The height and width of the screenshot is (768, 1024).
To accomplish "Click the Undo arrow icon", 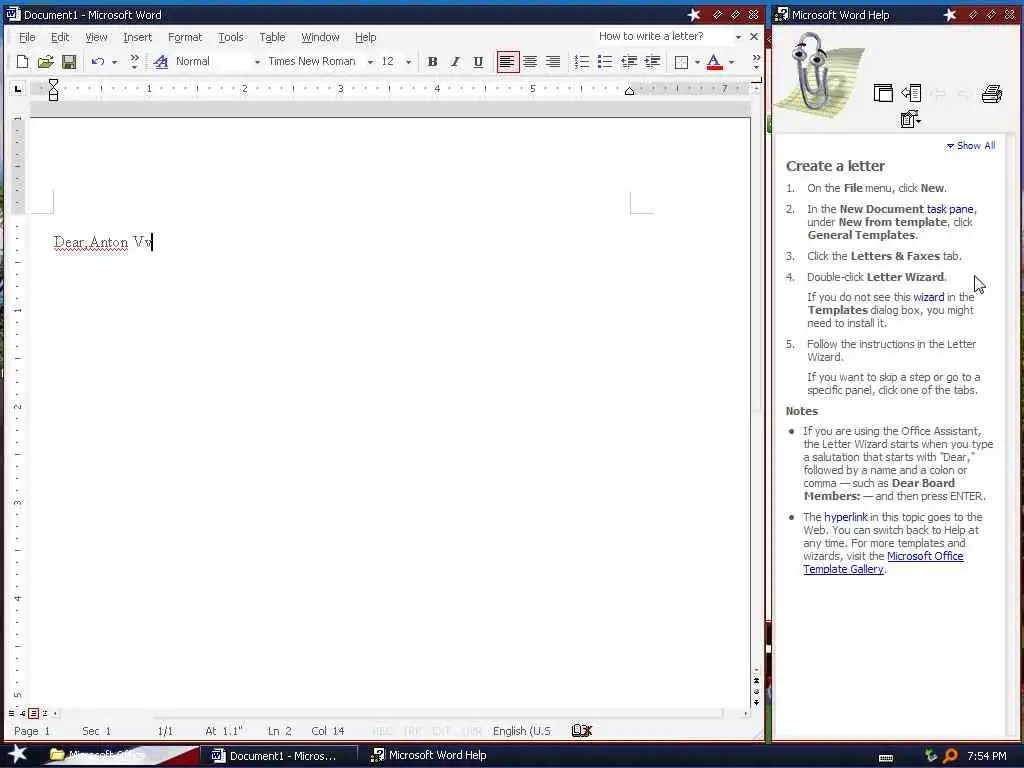I will (x=98, y=62).
